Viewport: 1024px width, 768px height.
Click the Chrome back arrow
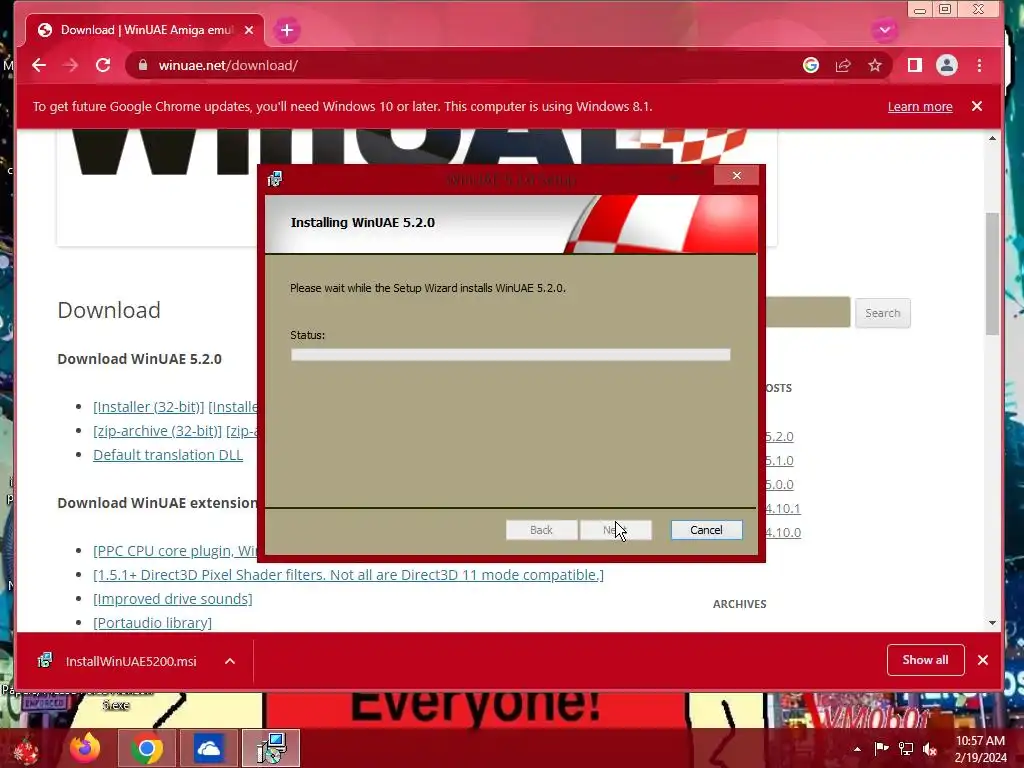39,65
